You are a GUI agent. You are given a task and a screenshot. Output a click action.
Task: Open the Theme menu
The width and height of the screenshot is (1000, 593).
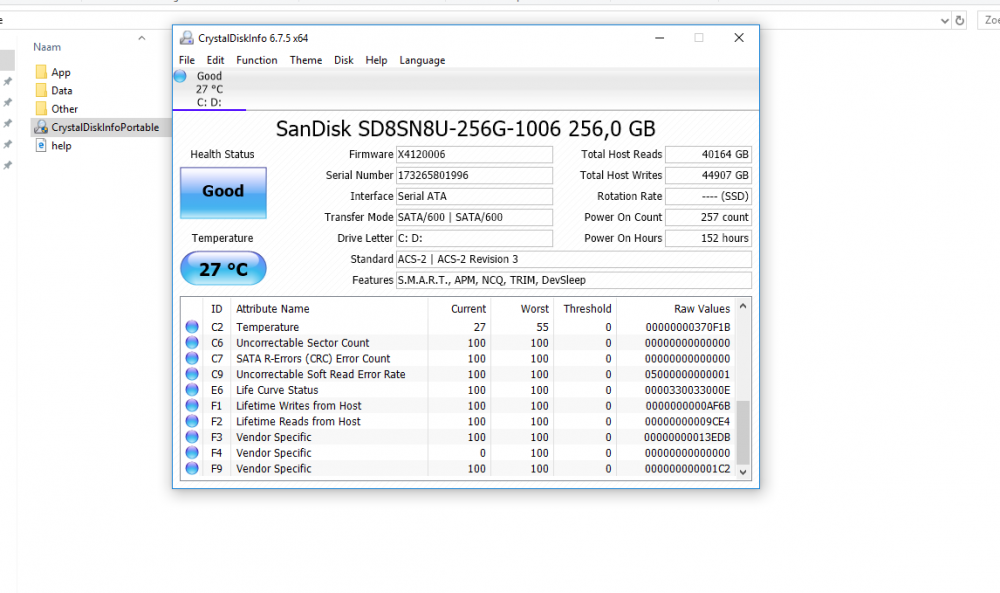click(x=306, y=60)
